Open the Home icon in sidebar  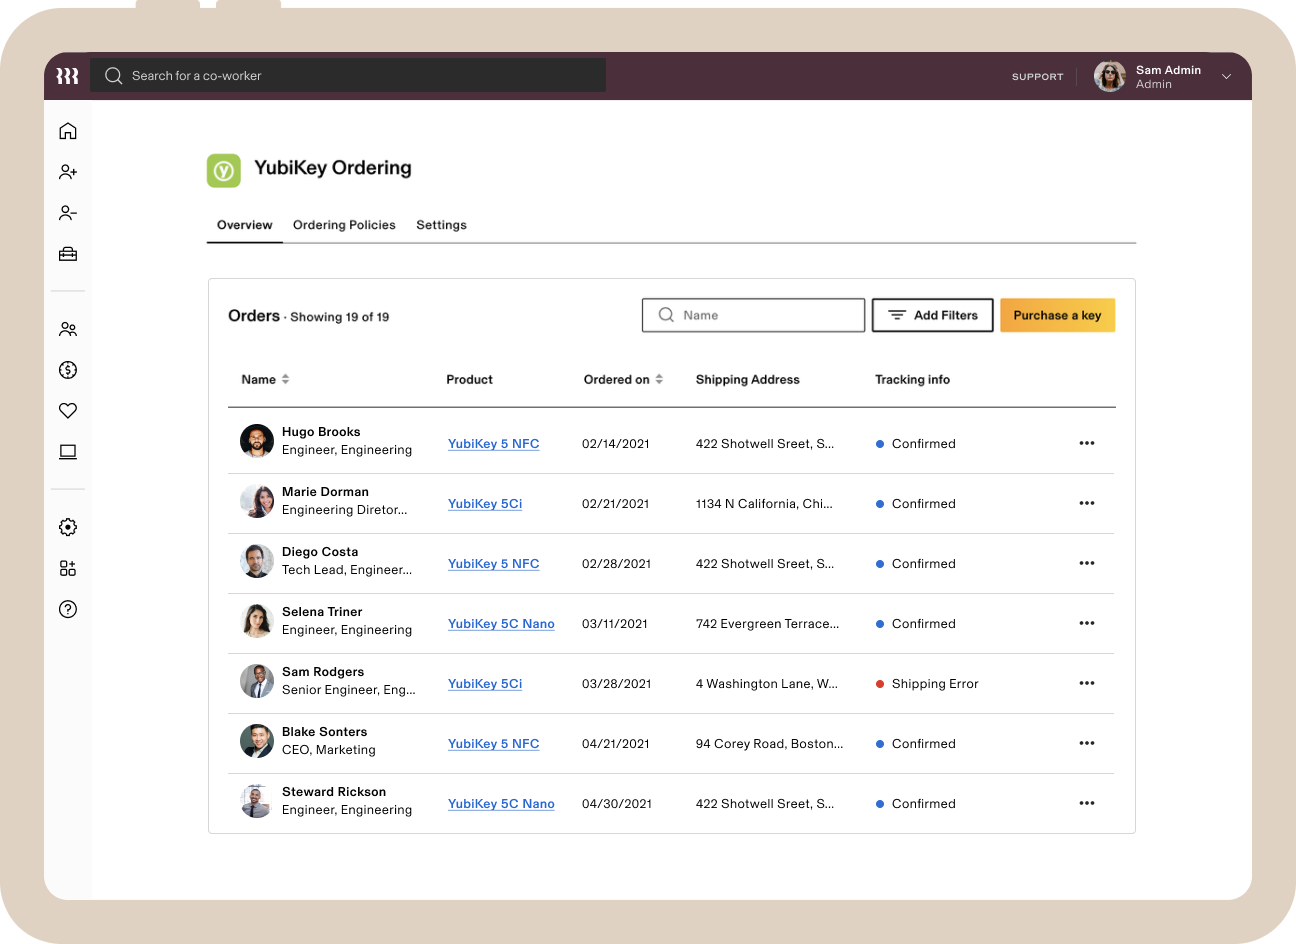point(68,131)
